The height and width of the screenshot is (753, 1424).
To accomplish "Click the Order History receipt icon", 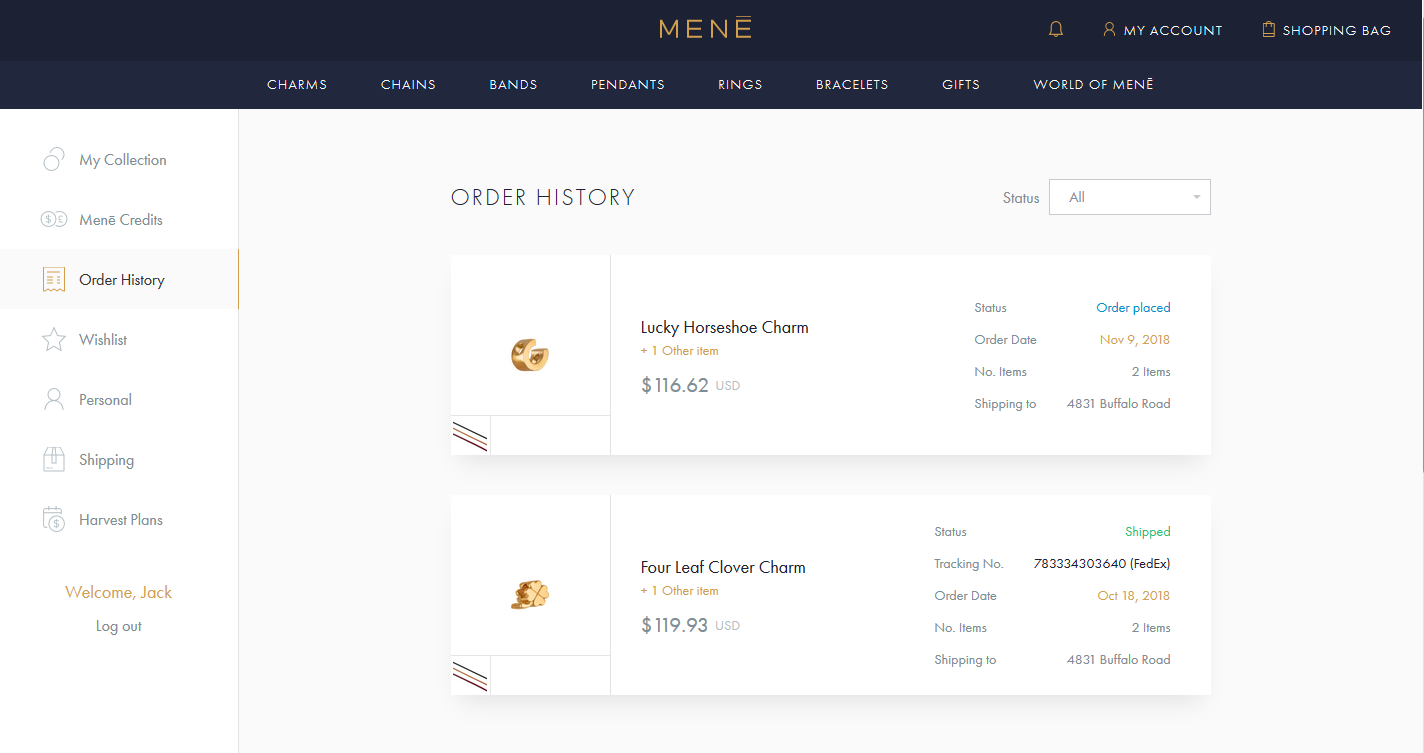I will 54,280.
